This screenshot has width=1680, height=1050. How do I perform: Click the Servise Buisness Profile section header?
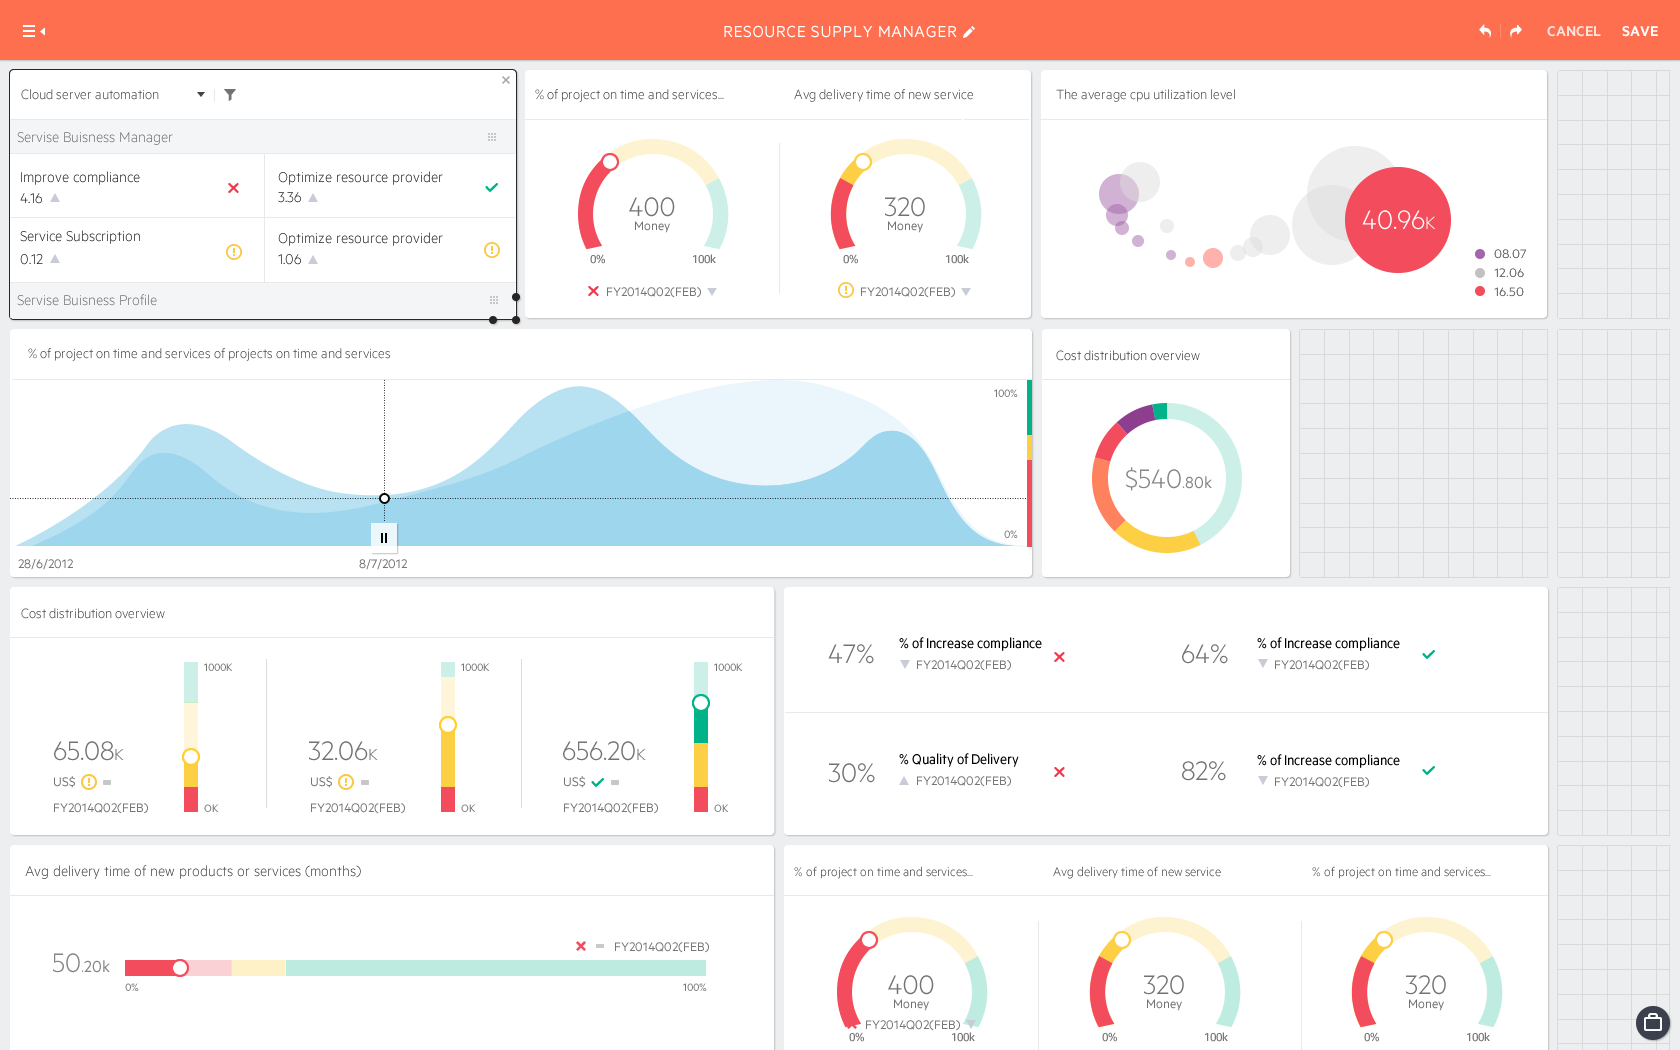pos(263,300)
